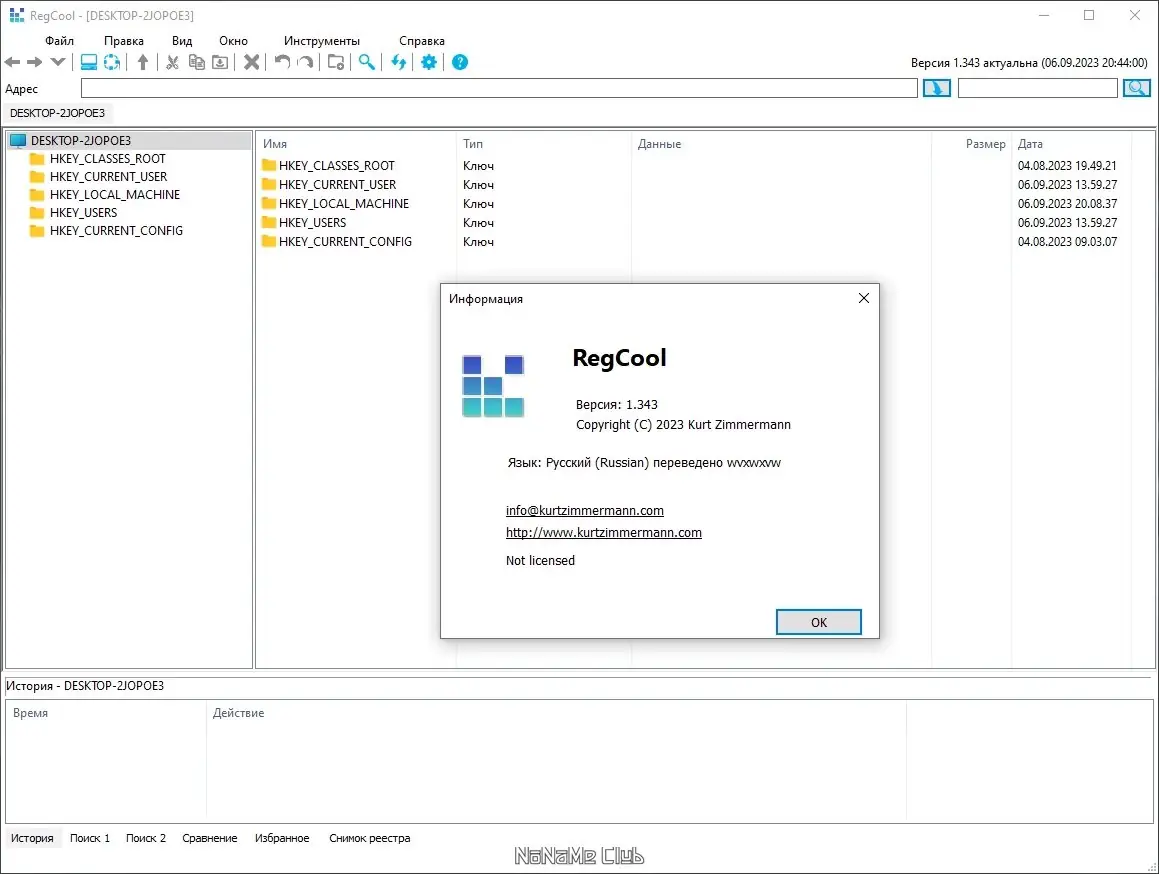
Task: Click the date 06.09.2023 20.08.37 cell
Action: pos(1067,203)
